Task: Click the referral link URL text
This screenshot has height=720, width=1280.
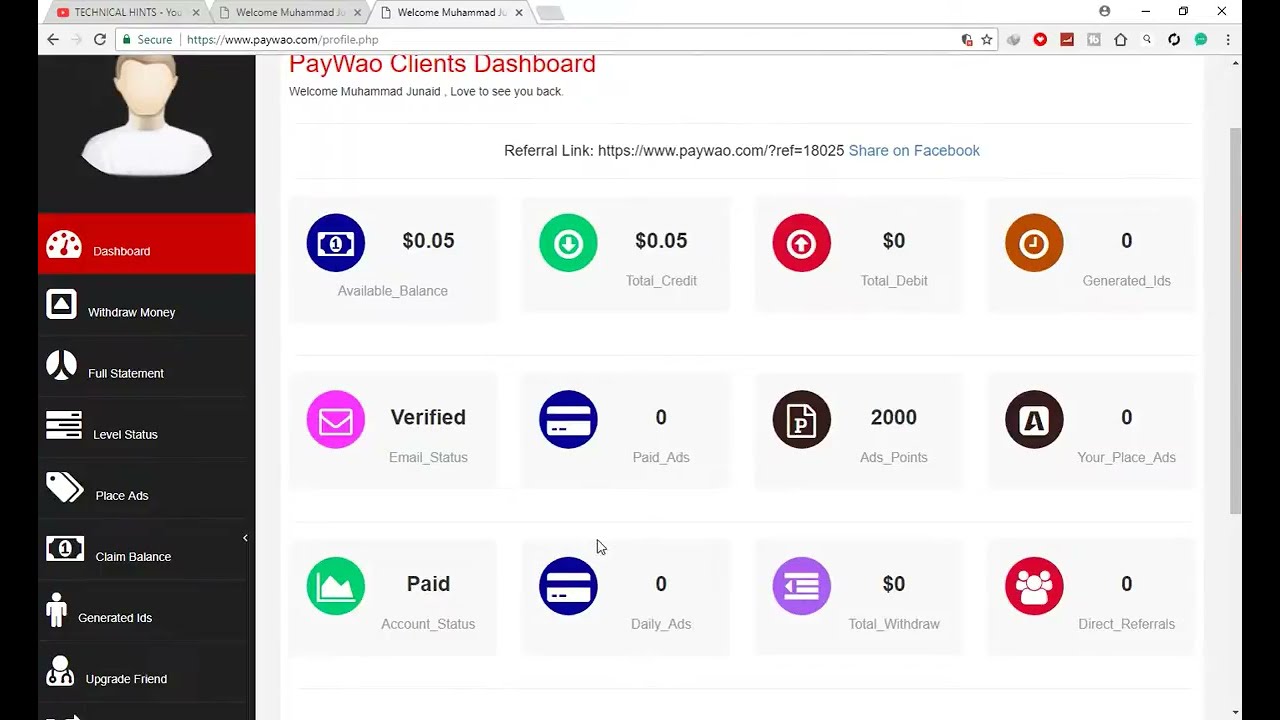Action: (721, 150)
